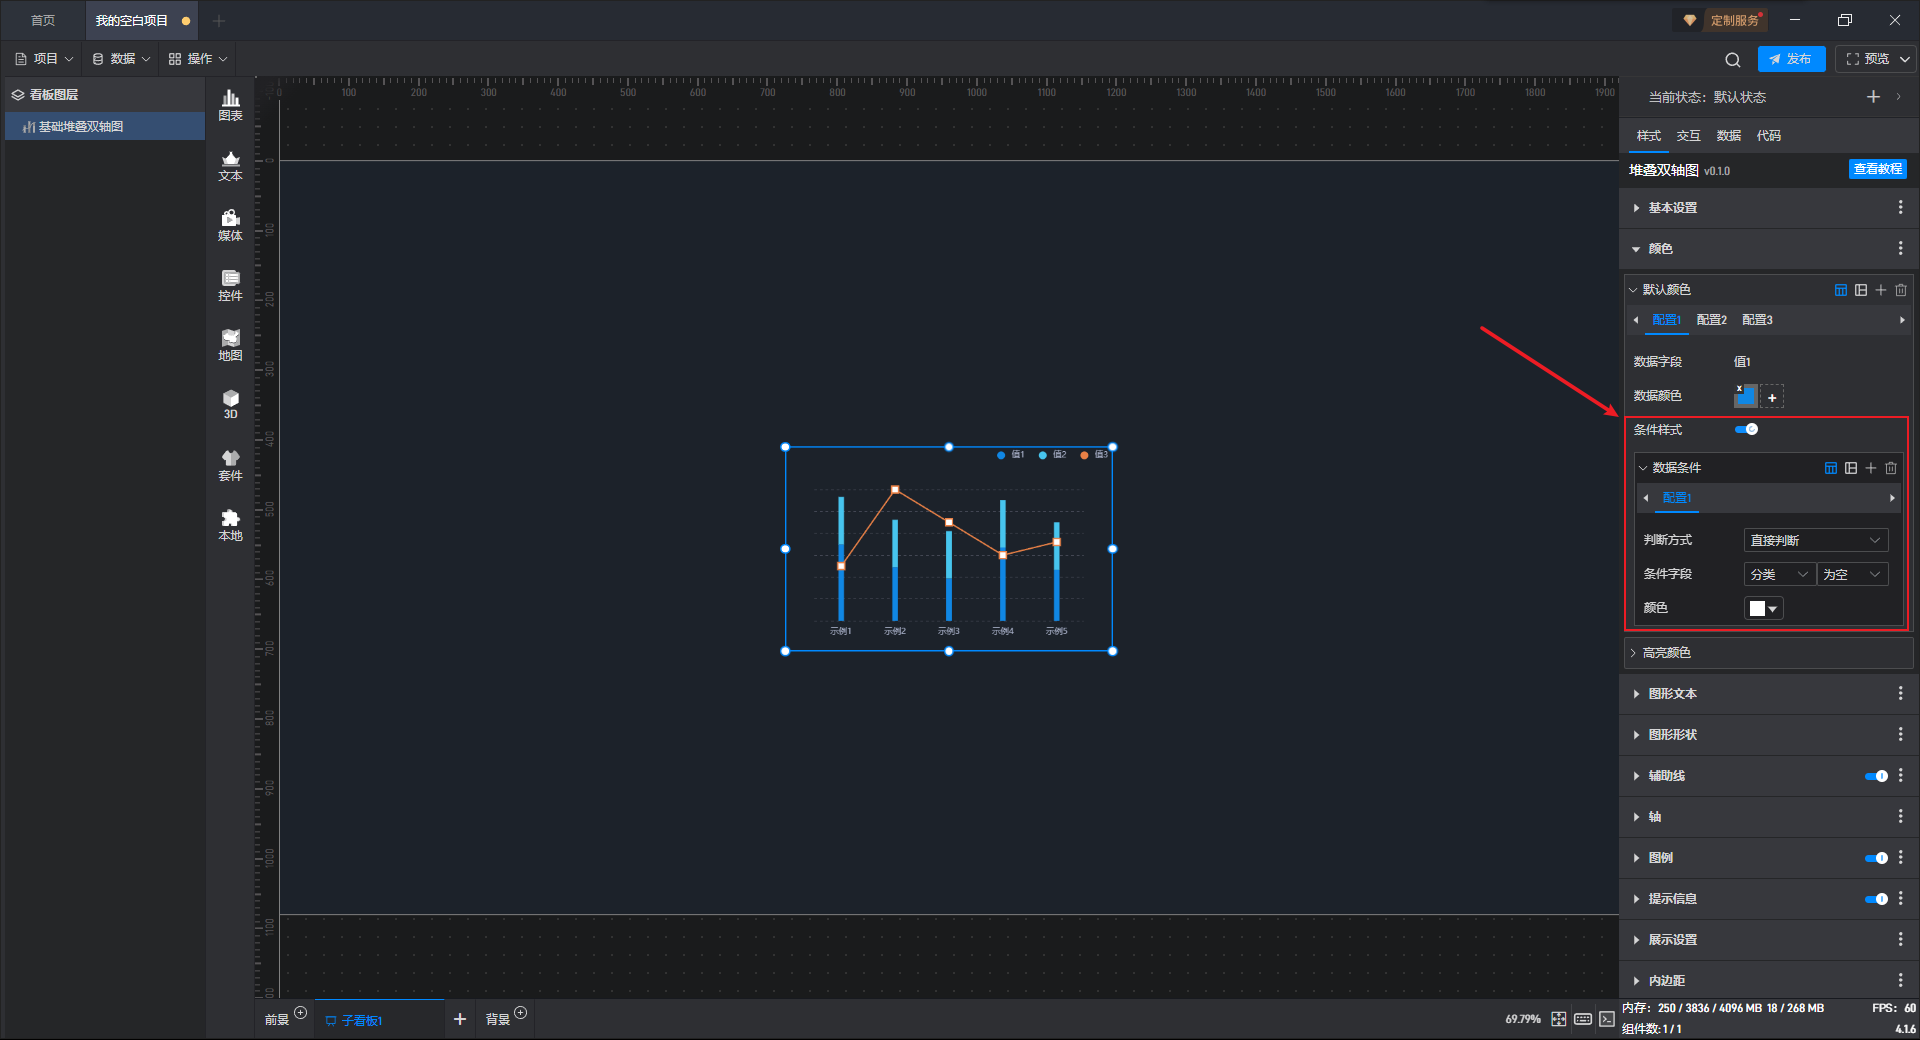This screenshot has width=1920, height=1040.
Task: Add a new 默认颜色 configuration
Action: (1881, 290)
